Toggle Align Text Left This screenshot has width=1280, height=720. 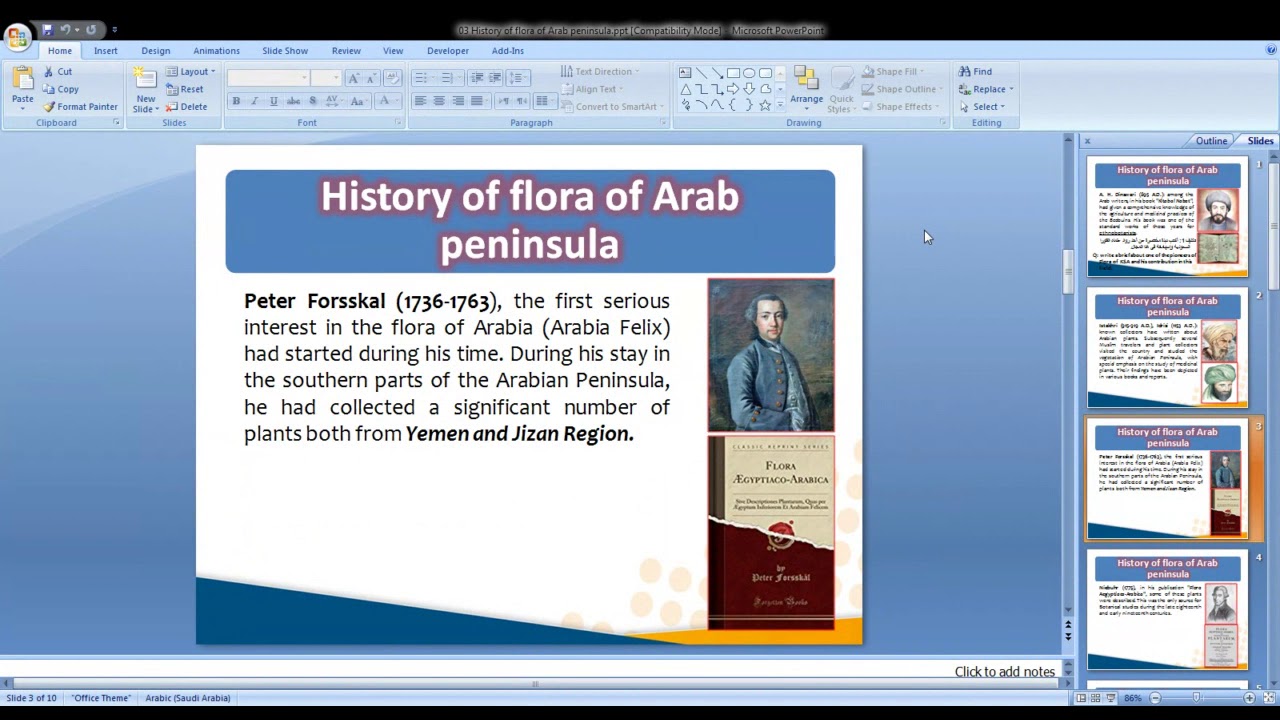tap(420, 101)
